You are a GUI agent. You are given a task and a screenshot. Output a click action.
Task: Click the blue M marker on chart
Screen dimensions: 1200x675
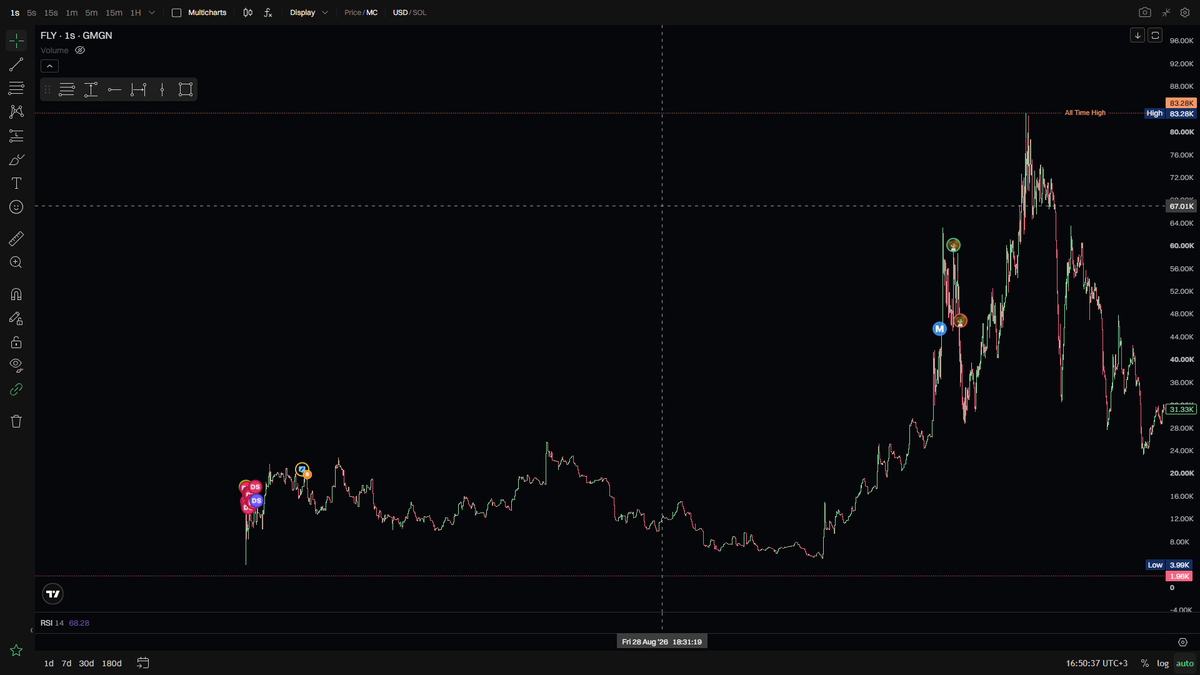coord(939,328)
